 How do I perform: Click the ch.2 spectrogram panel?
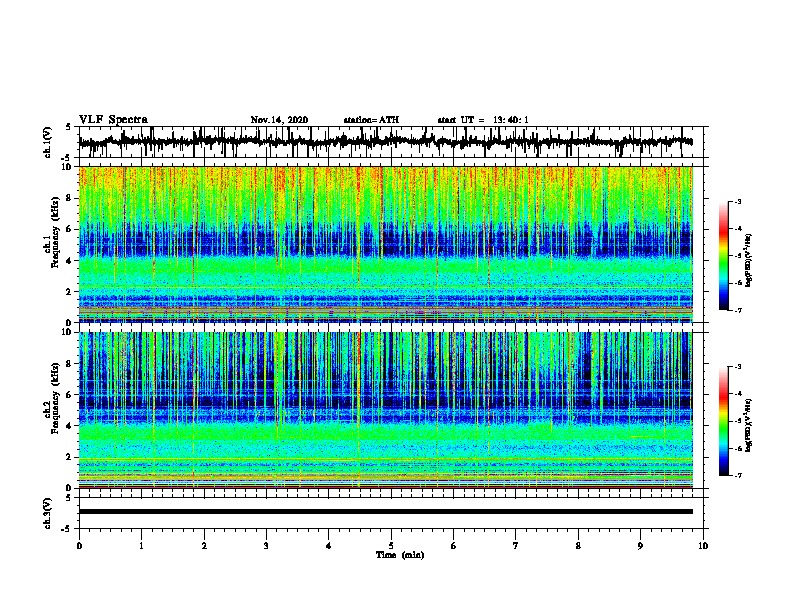tap(386, 410)
